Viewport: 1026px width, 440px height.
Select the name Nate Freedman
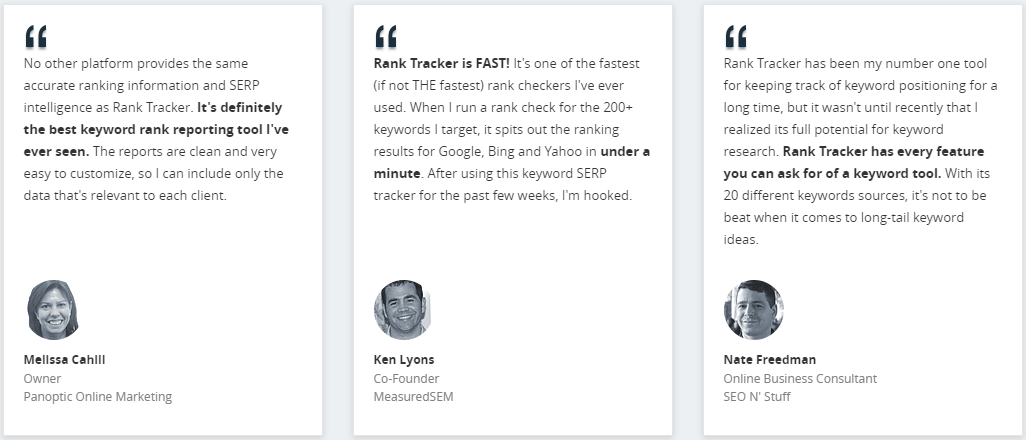pyautogui.click(x=770, y=359)
